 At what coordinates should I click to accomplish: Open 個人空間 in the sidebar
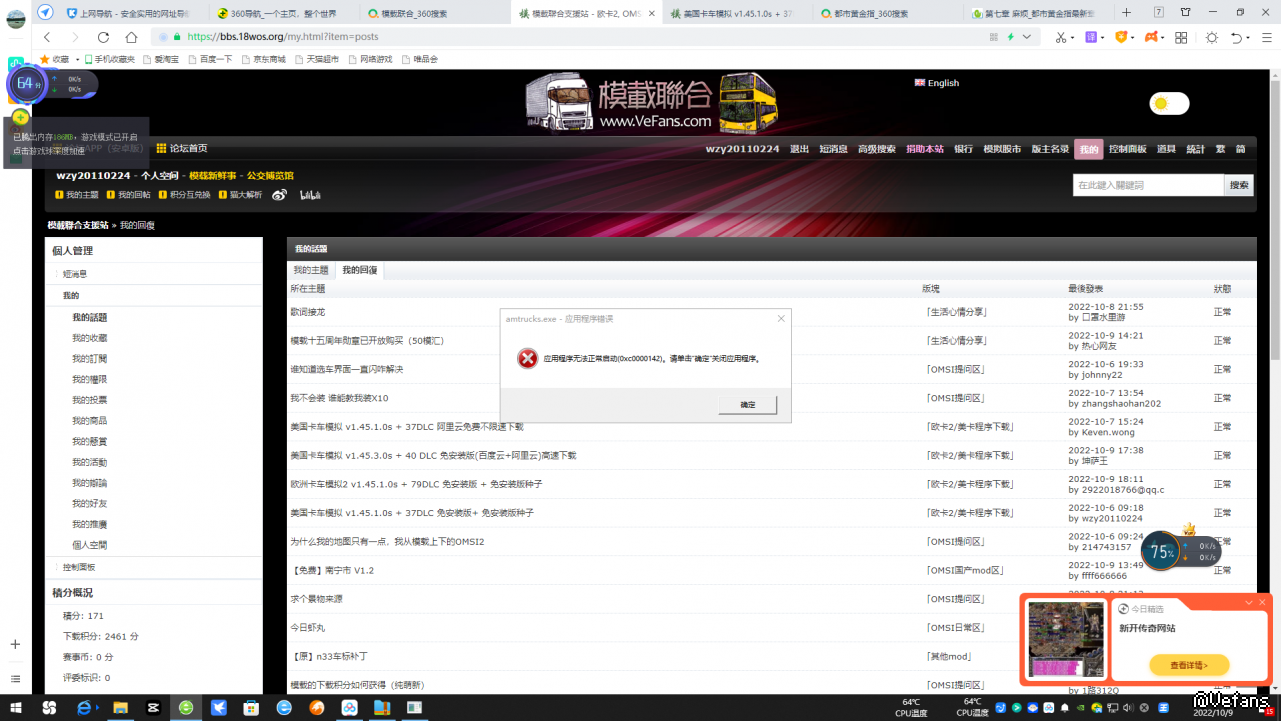pos(90,545)
